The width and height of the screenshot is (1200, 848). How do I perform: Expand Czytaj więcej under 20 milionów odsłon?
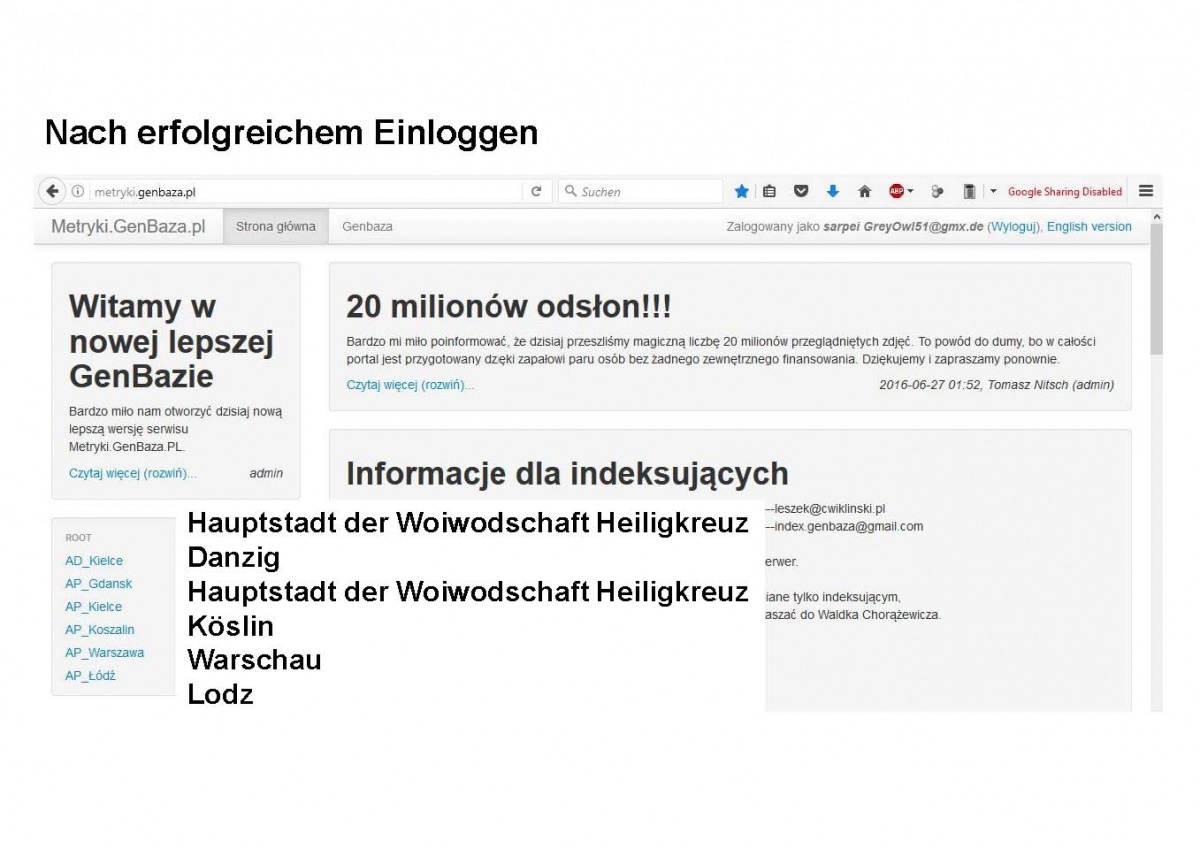click(410, 385)
